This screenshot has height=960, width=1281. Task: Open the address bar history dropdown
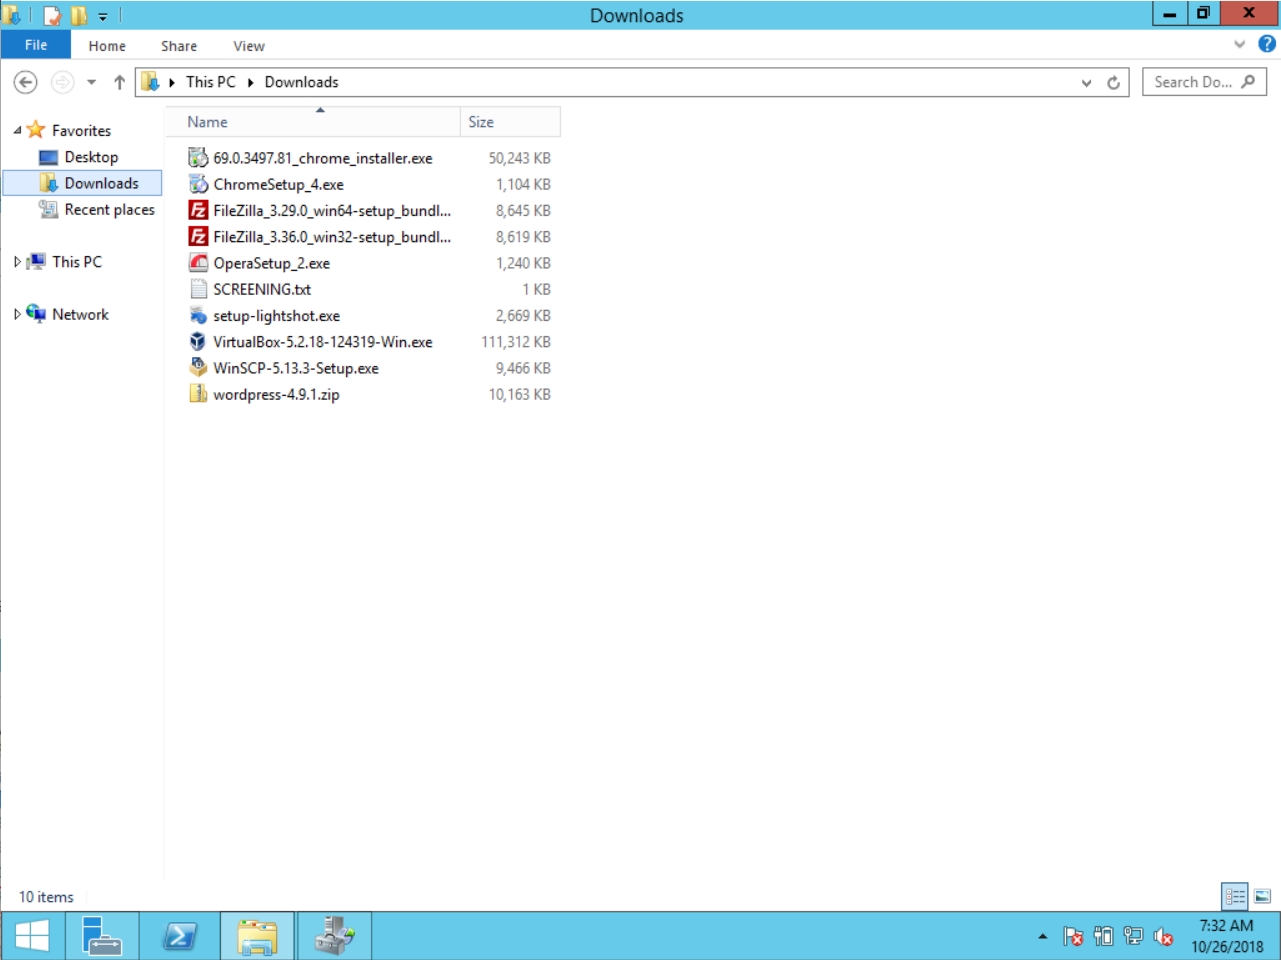tap(1086, 83)
